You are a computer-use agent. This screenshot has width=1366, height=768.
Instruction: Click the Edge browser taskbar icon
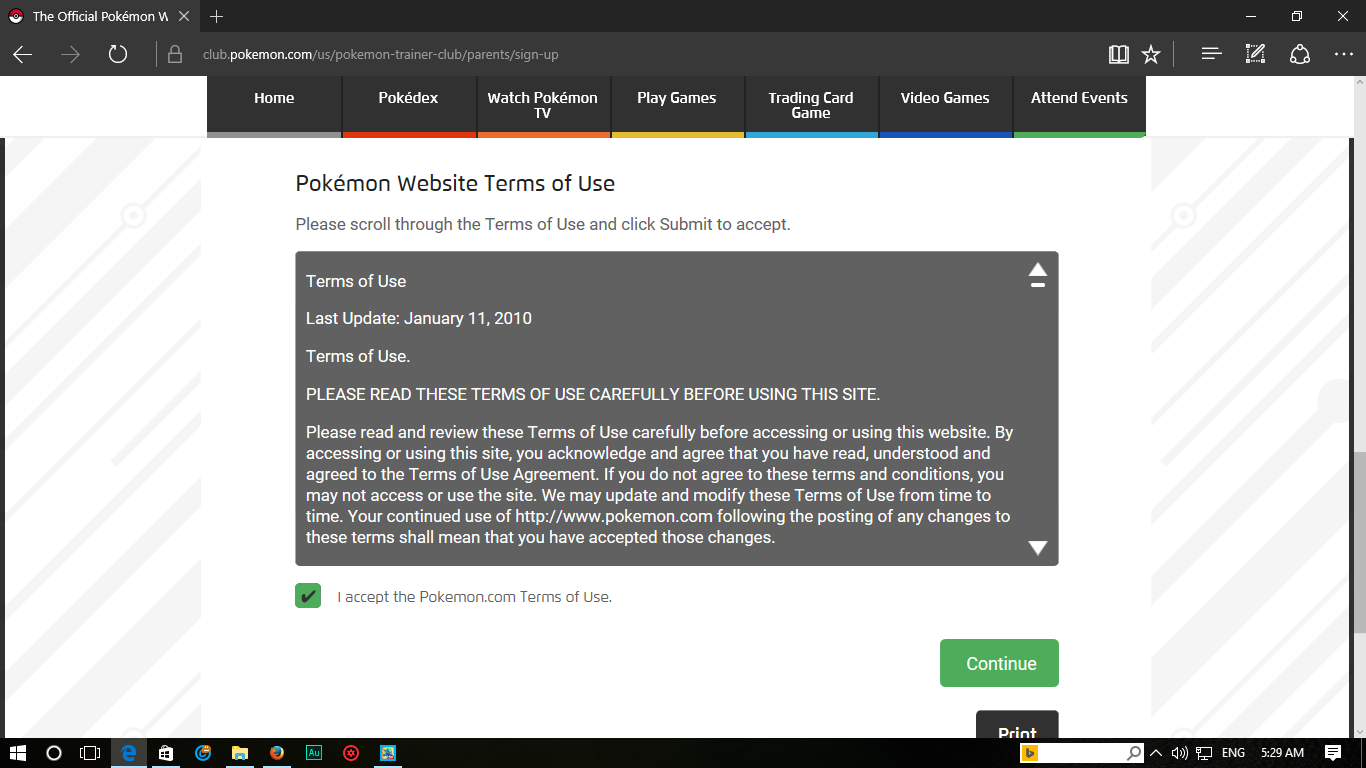[128, 753]
